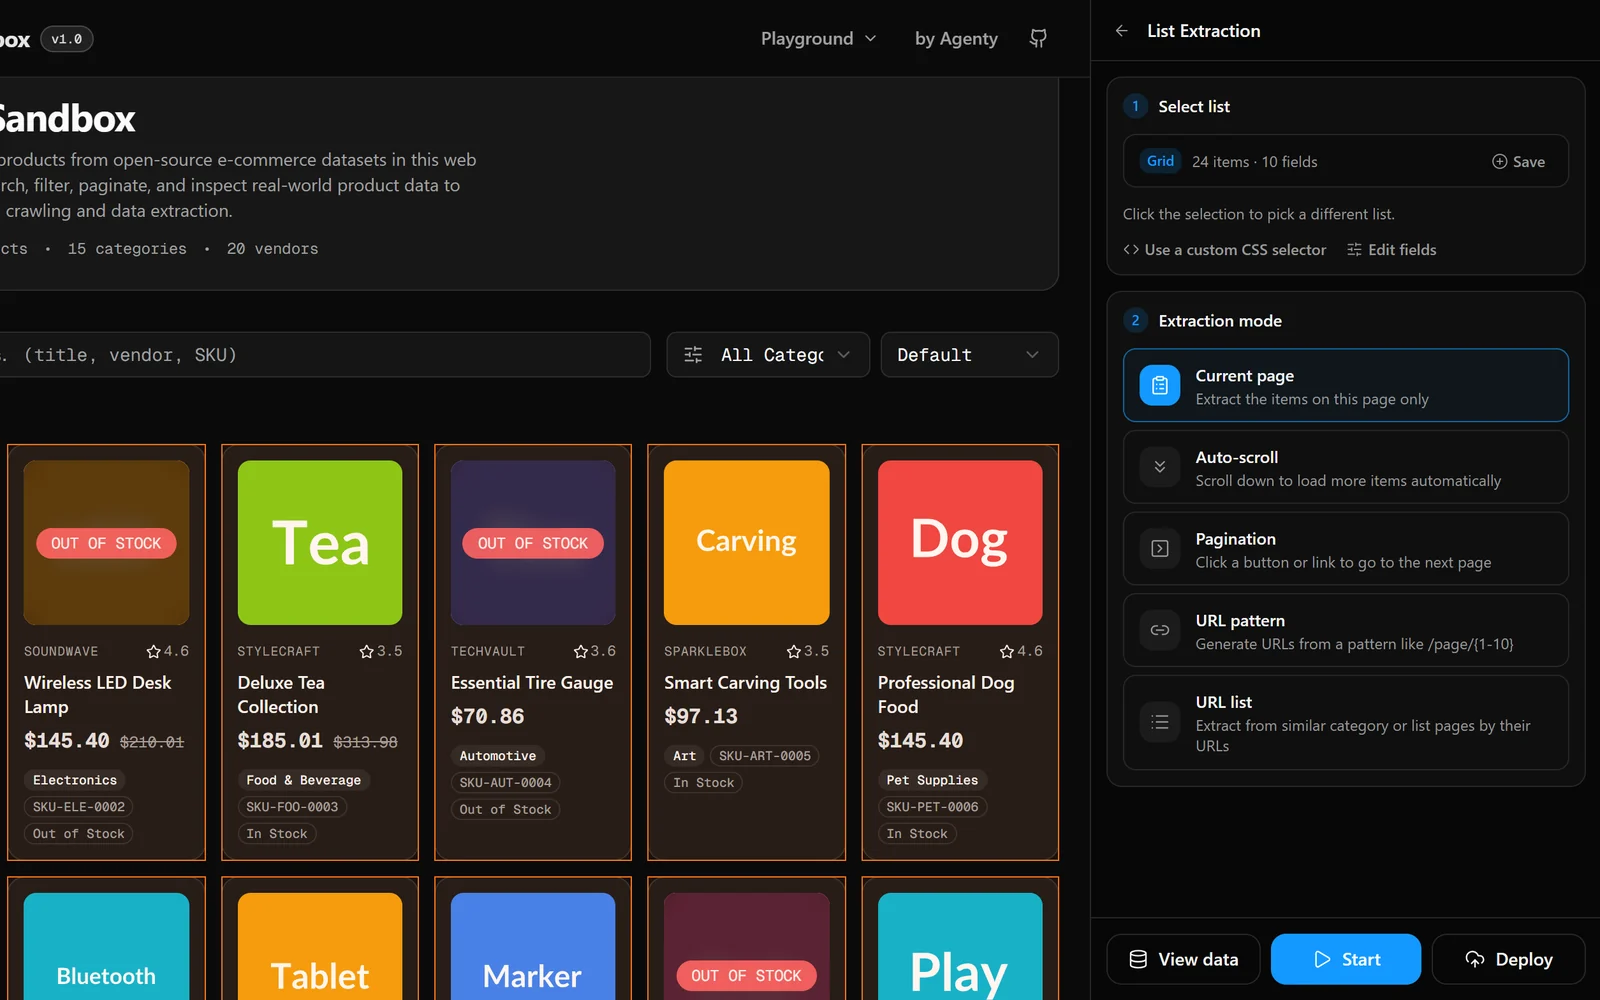Click the View data button
The image size is (1600, 1000).
click(1184, 959)
